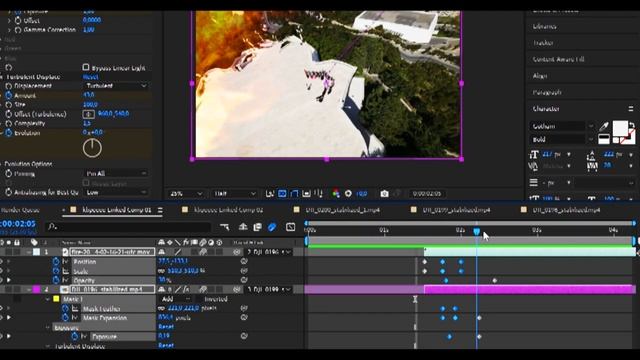Toggle the Mask Feather constrain proportions link
This screenshot has height=360, width=640.
(x=161, y=309)
